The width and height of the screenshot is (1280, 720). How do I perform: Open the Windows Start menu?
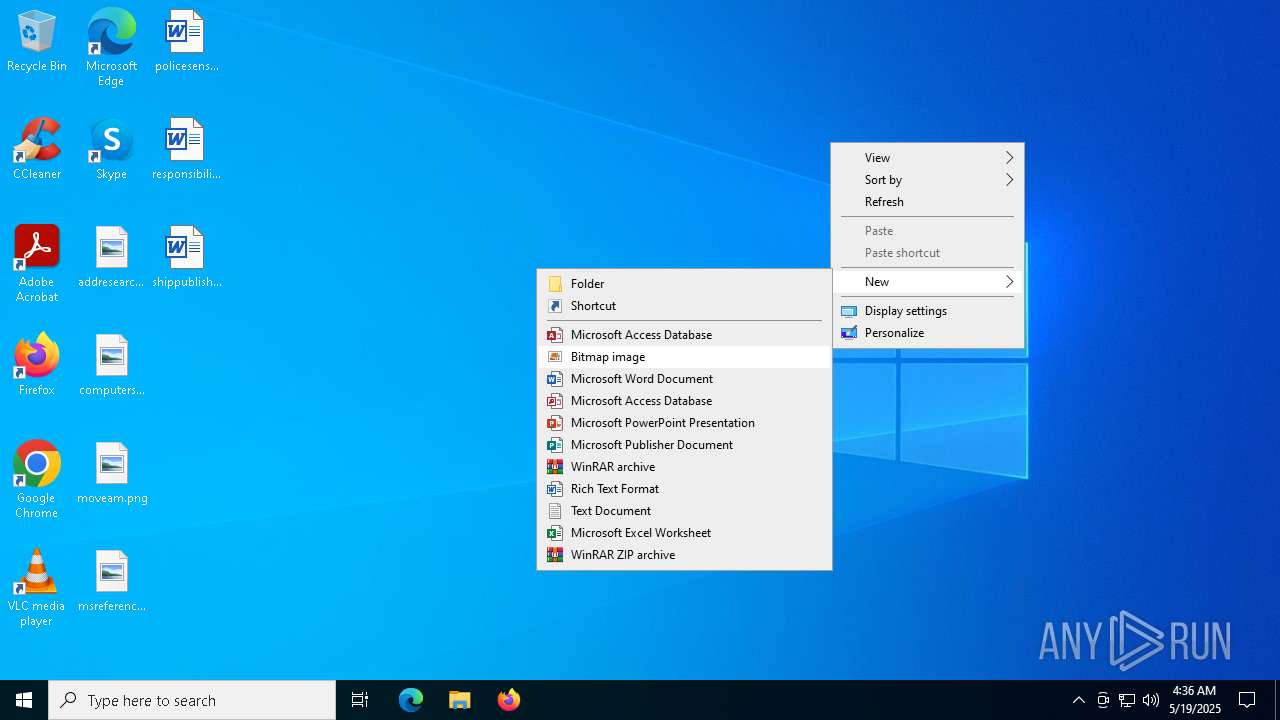pyautogui.click(x=24, y=700)
